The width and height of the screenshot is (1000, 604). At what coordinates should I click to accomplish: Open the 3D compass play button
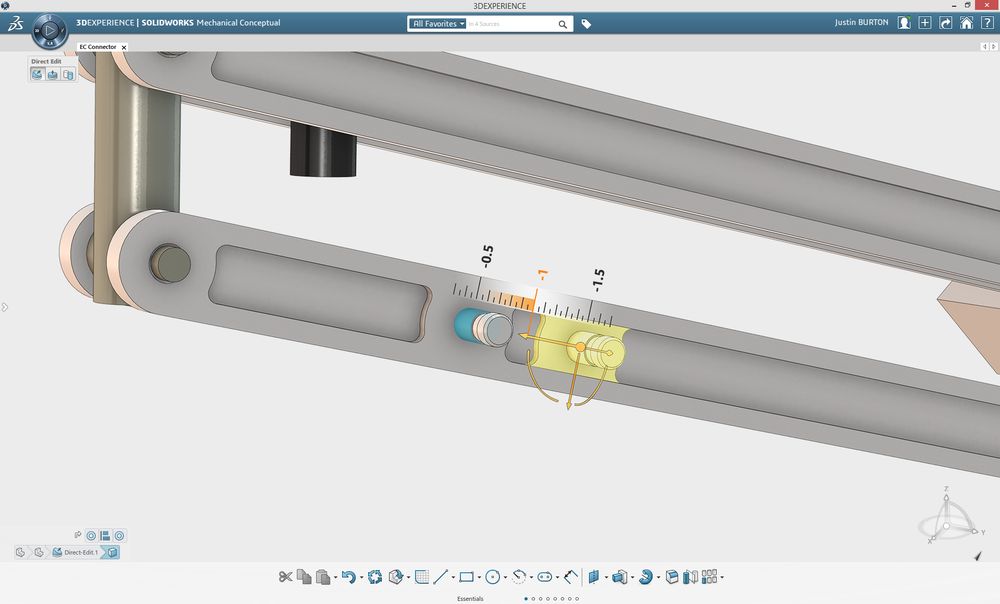(x=50, y=31)
